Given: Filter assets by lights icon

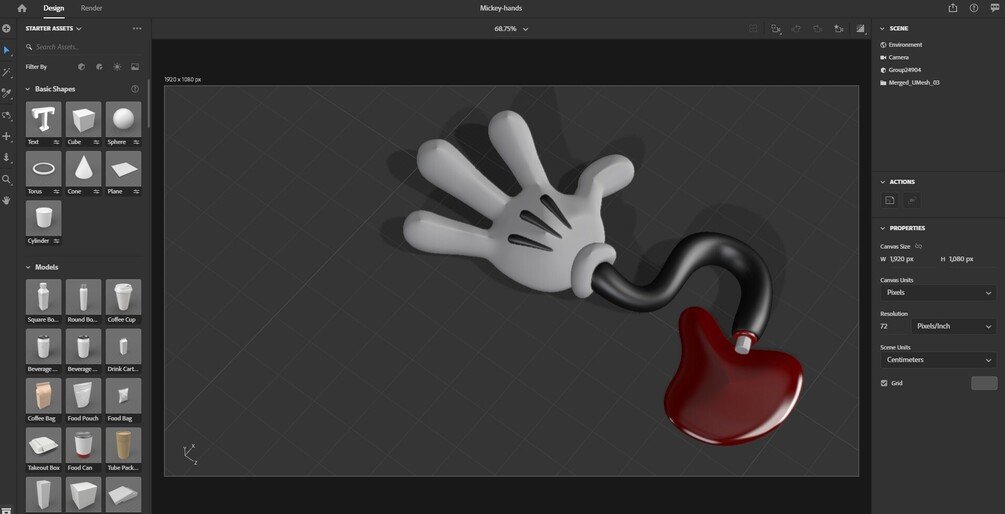Looking at the screenshot, I should pyautogui.click(x=117, y=67).
